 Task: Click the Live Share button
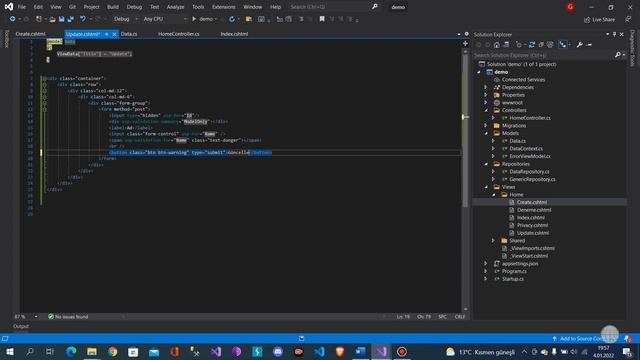[599, 20]
